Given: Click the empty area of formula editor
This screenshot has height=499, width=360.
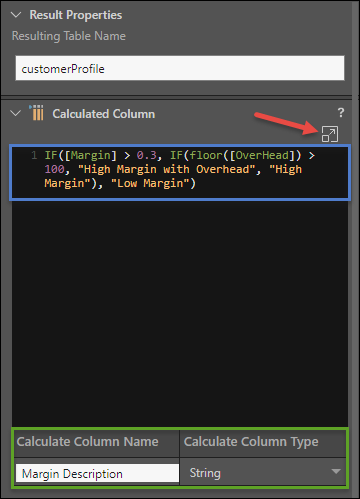Looking at the screenshot, I should click(x=180, y=313).
